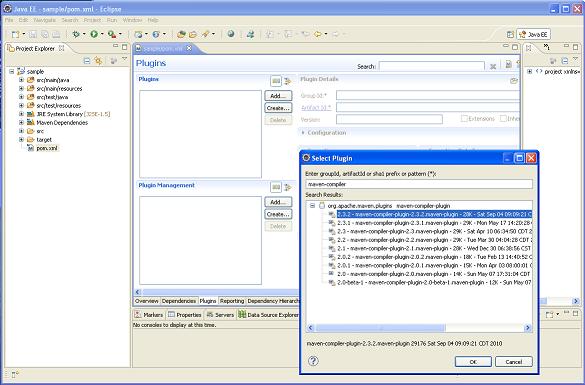Click the Group Id input field

pos(428,96)
